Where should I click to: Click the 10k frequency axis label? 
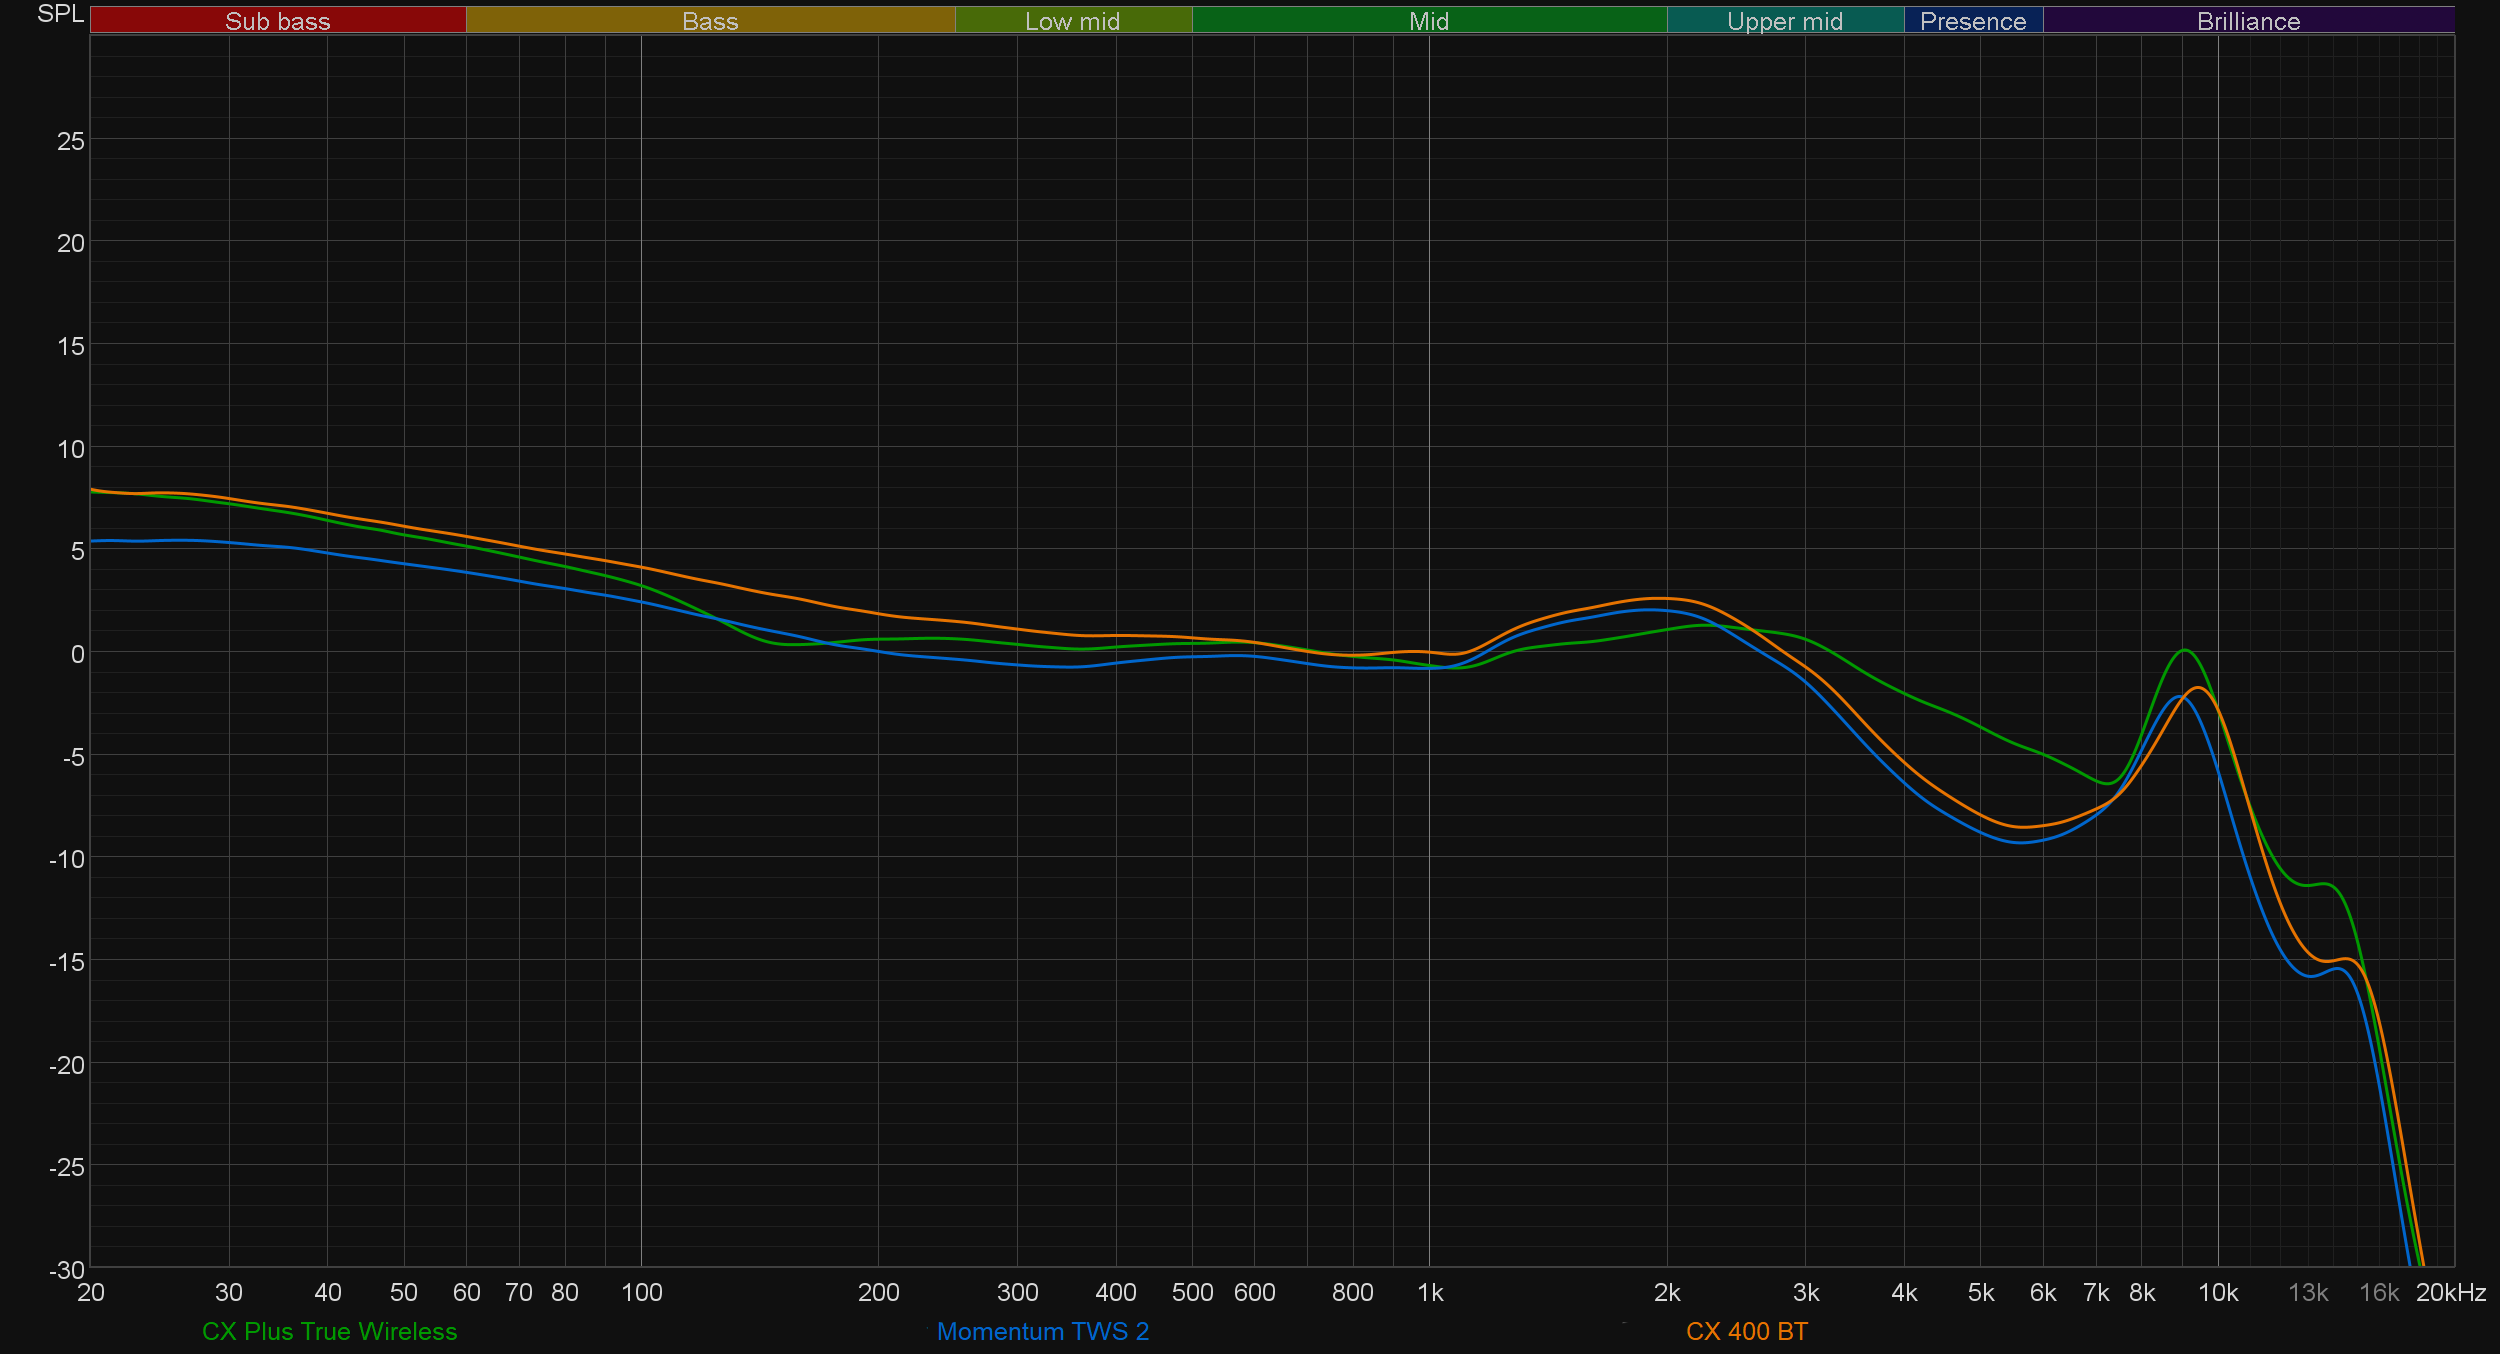coord(2217,1292)
